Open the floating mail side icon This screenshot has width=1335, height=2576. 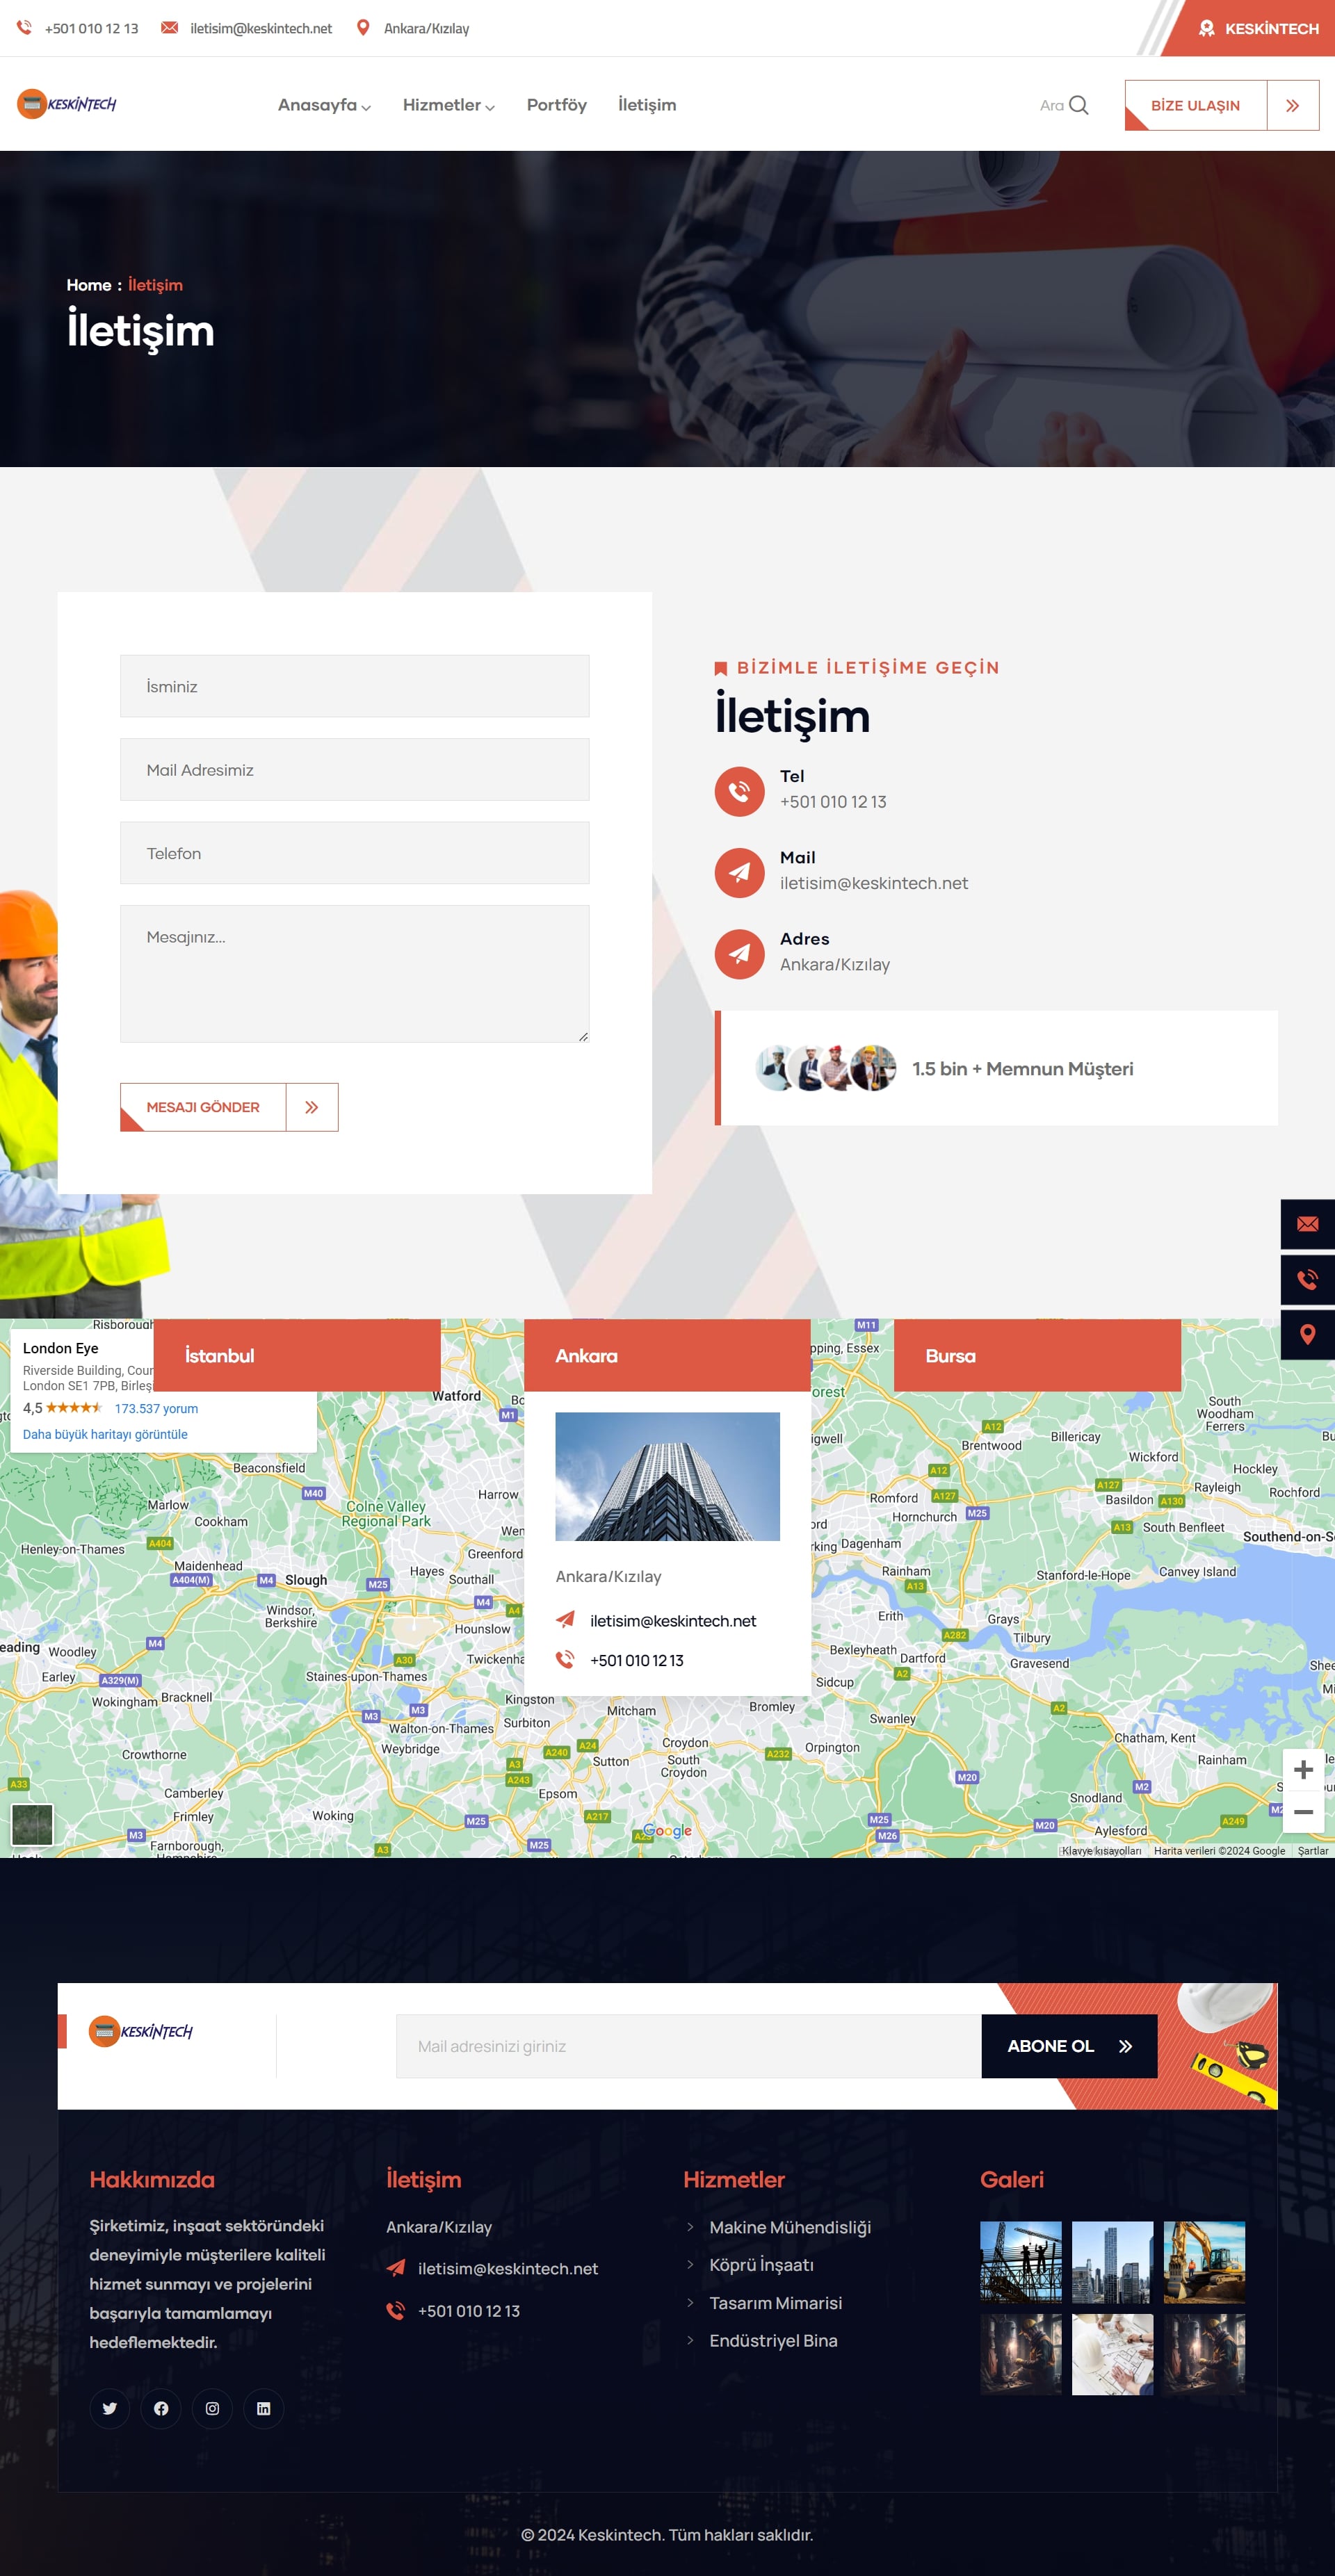pos(1307,1224)
